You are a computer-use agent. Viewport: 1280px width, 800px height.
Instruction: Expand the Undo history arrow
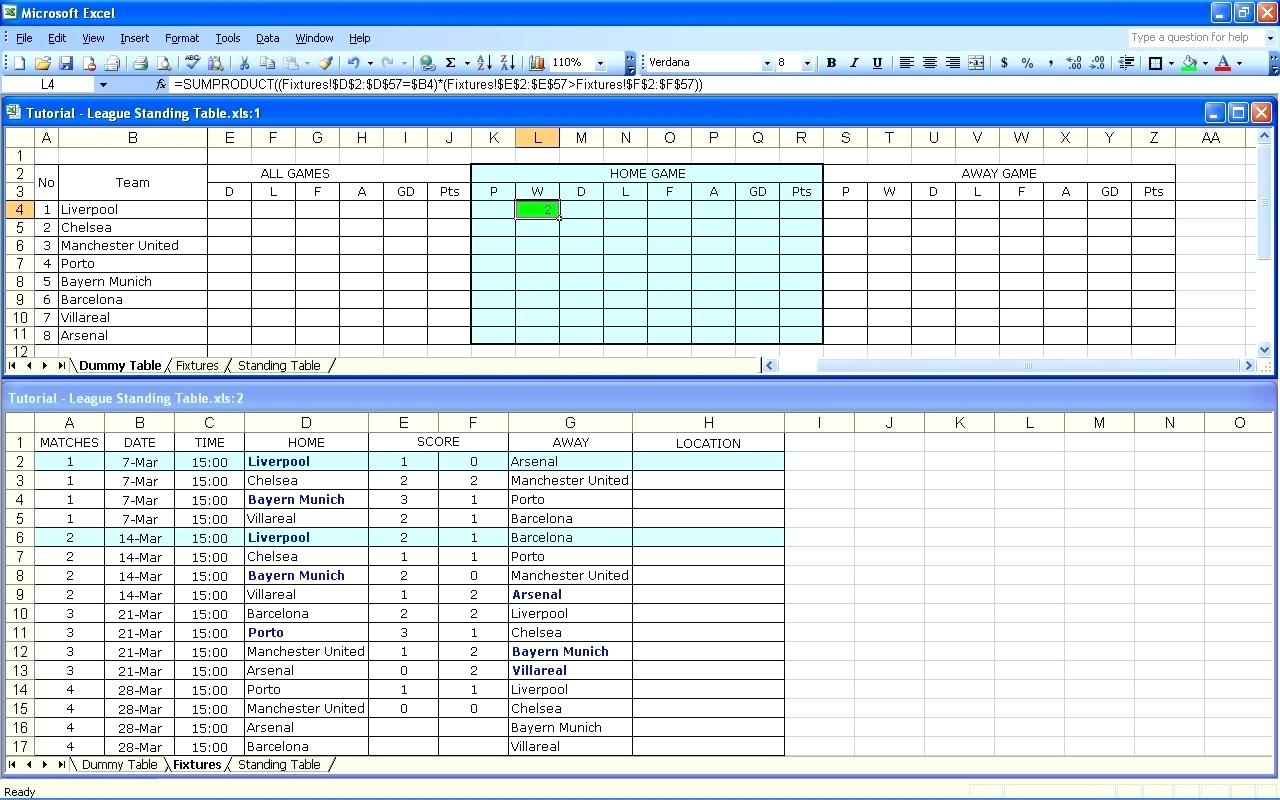pos(369,63)
